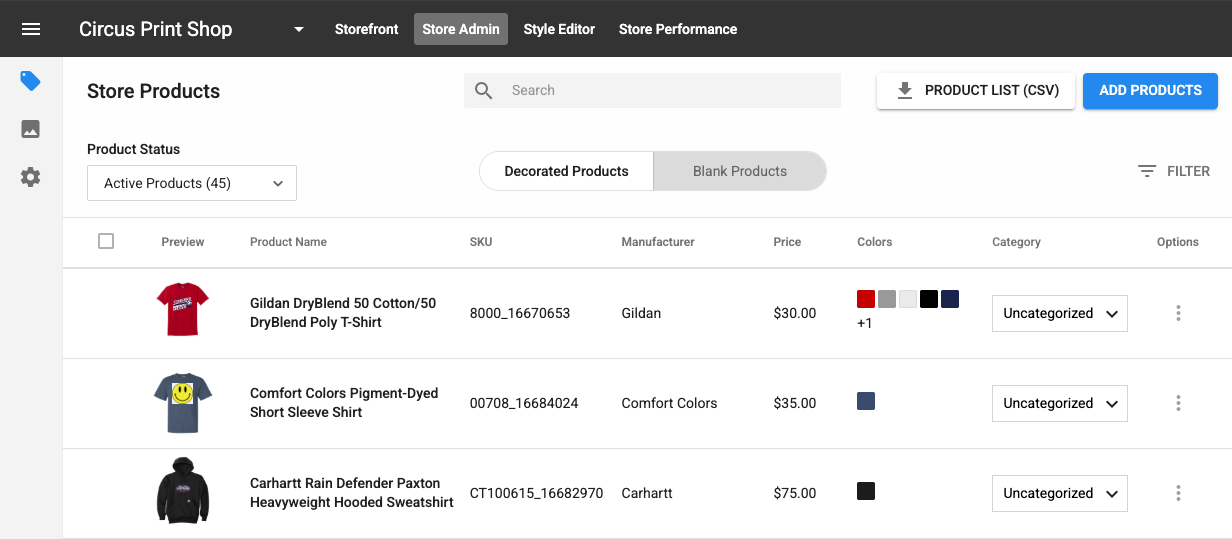Image resolution: width=1232 pixels, height=539 pixels.
Task: Go to the Store Performance tab
Action: 678,29
